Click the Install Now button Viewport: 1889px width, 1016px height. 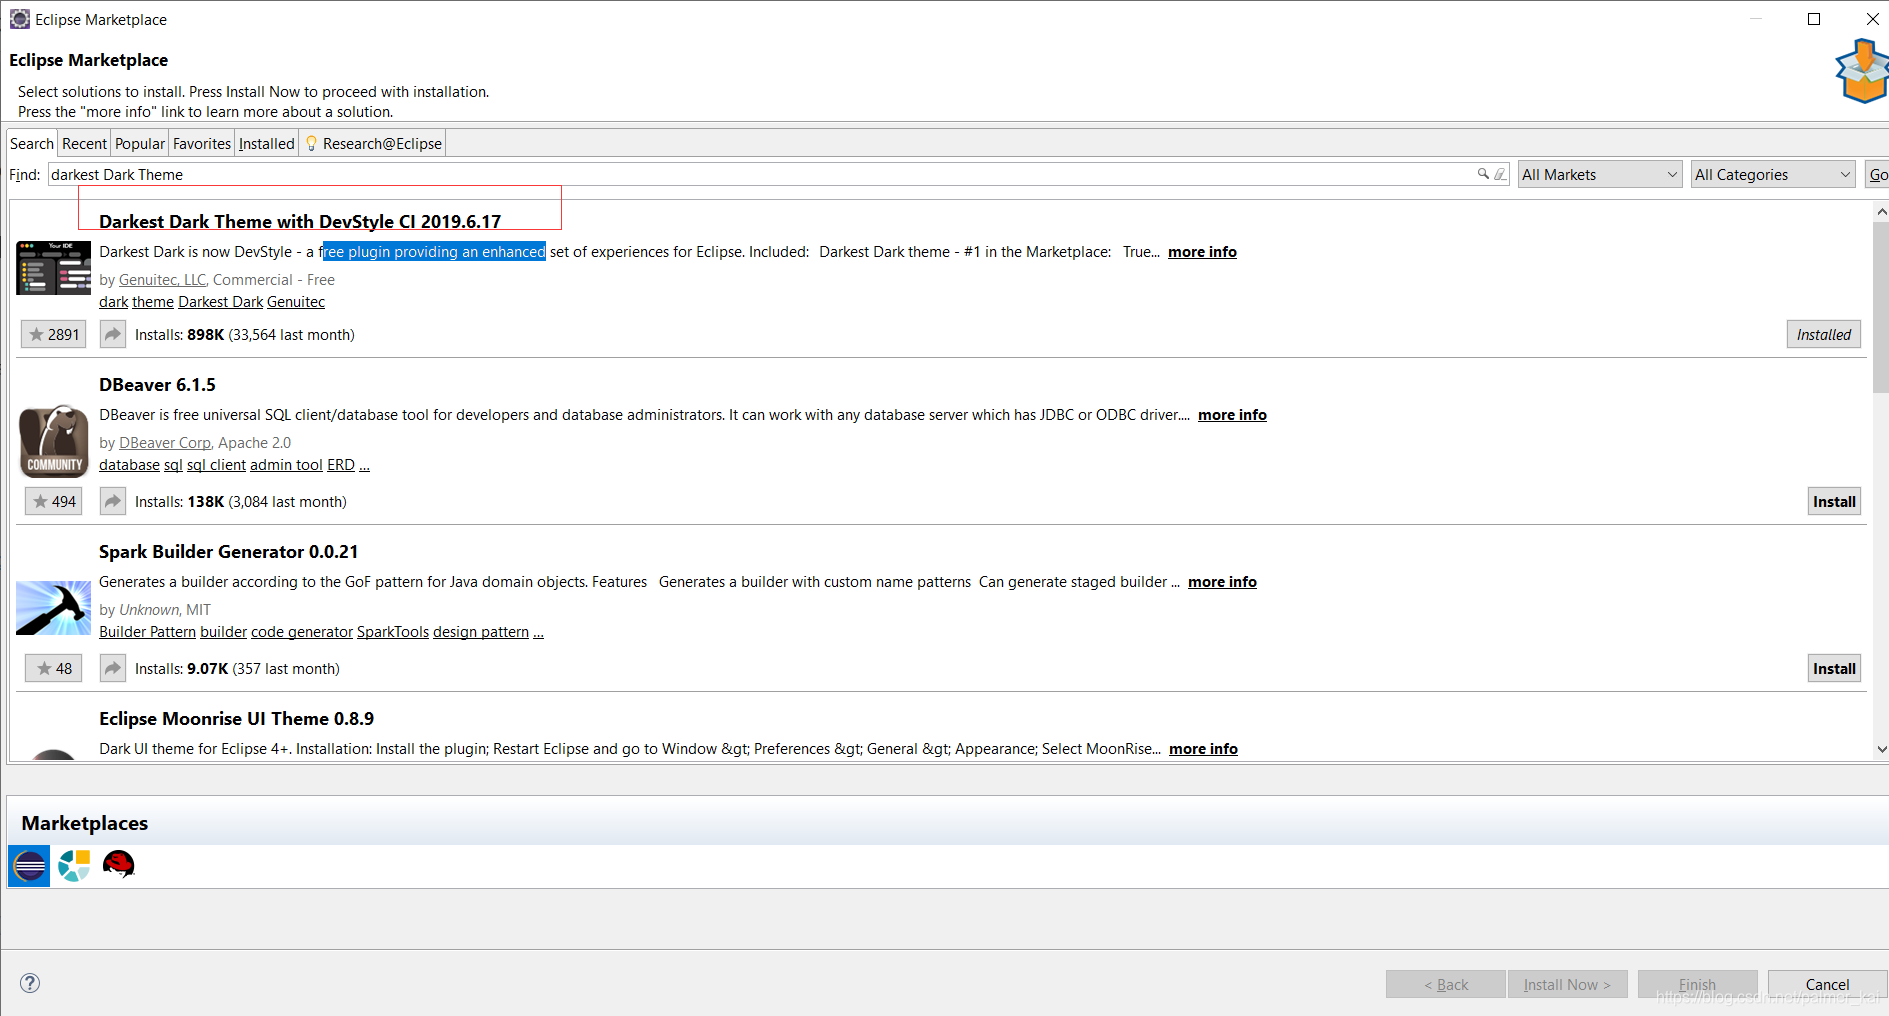pos(1567,984)
